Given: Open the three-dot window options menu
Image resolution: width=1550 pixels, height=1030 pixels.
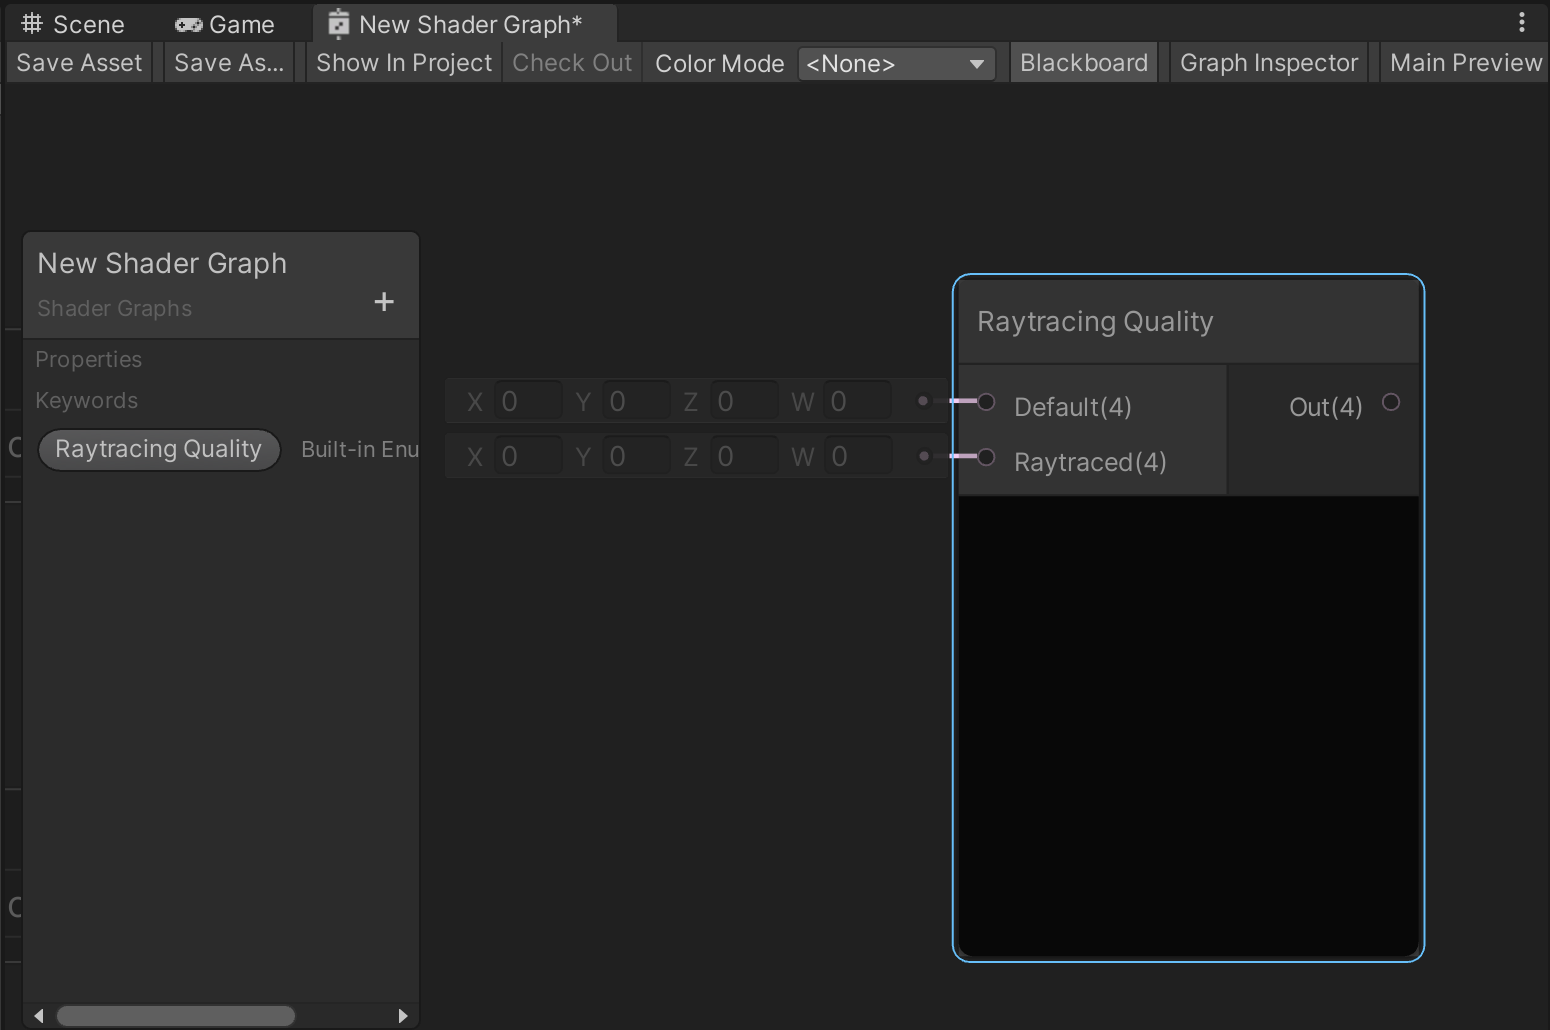Looking at the screenshot, I should [x=1521, y=22].
